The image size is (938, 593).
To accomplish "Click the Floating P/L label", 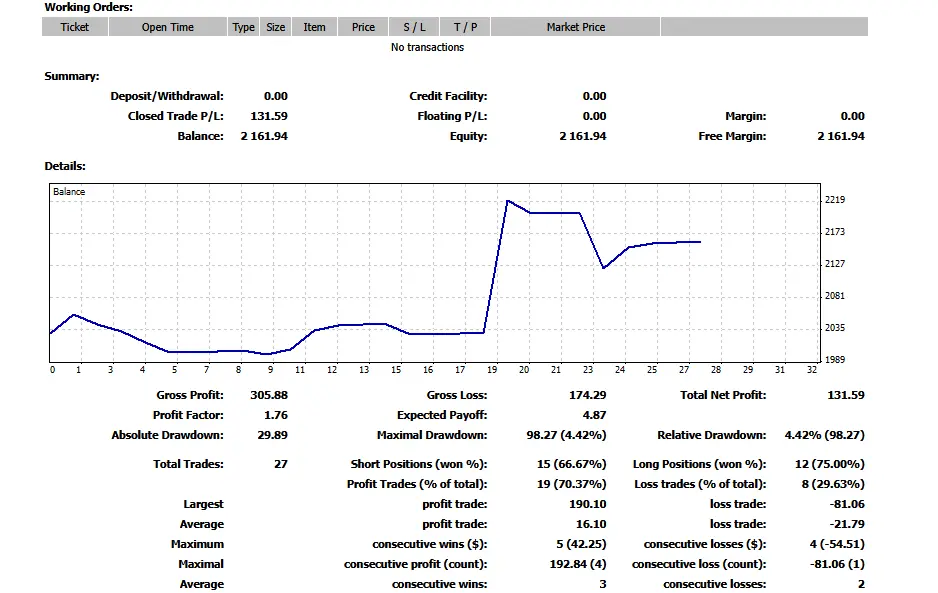I will pos(452,116).
